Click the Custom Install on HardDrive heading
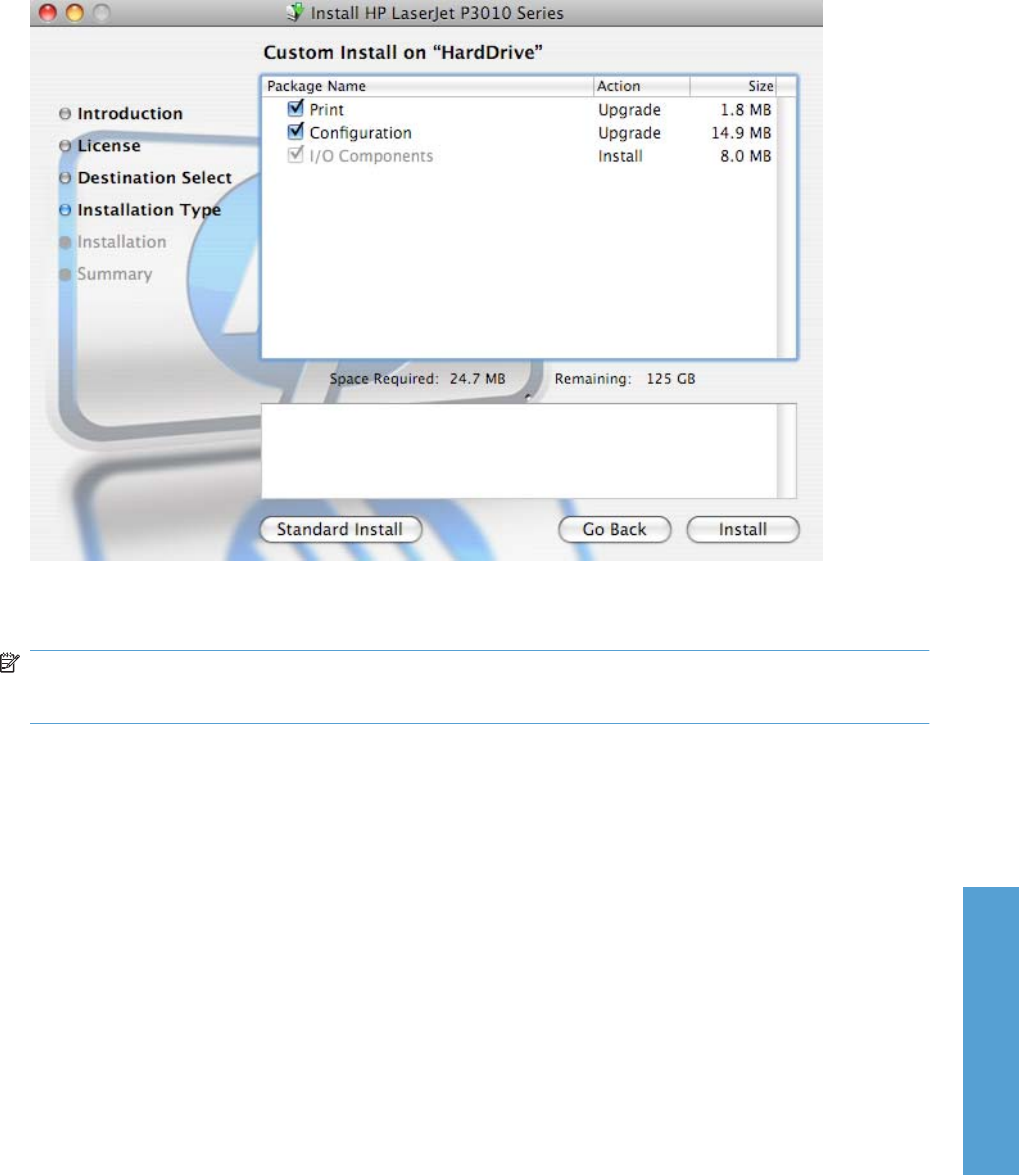1019x1175 pixels. click(403, 52)
